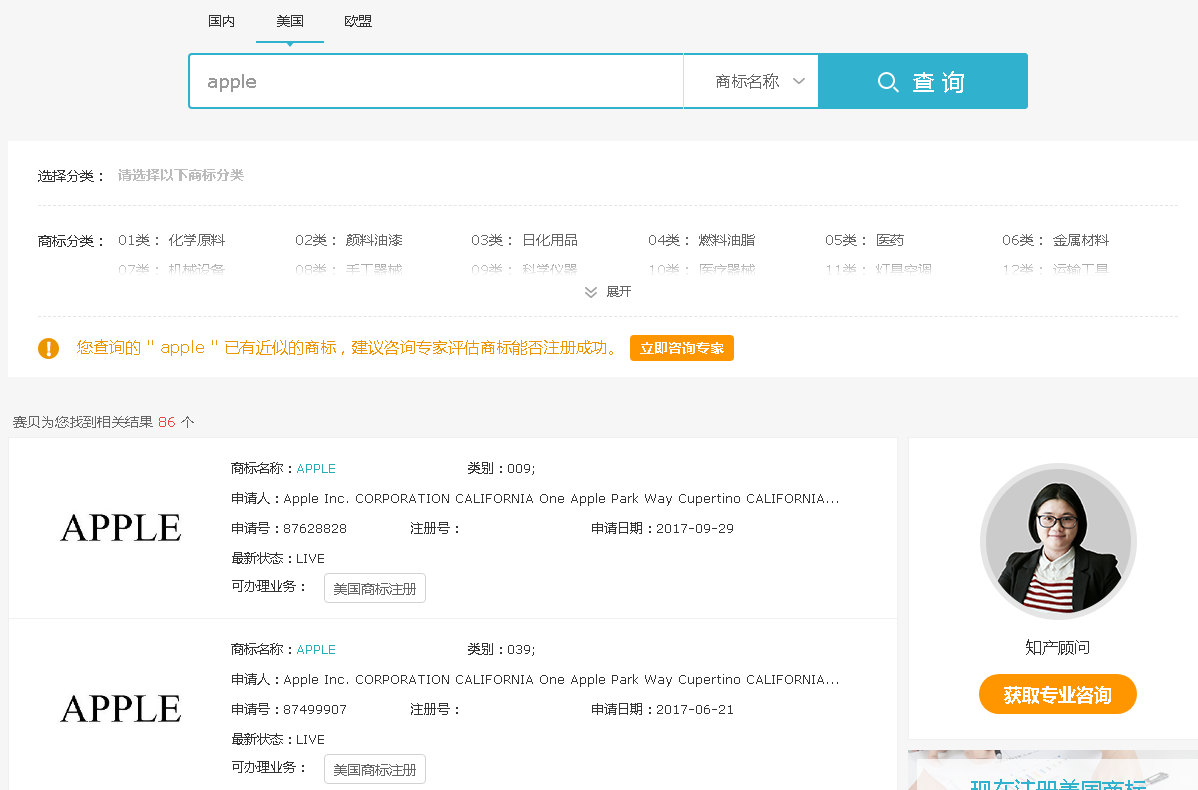Click the orange warning exclamation icon
Image resolution: width=1198 pixels, height=790 pixels.
(48, 348)
